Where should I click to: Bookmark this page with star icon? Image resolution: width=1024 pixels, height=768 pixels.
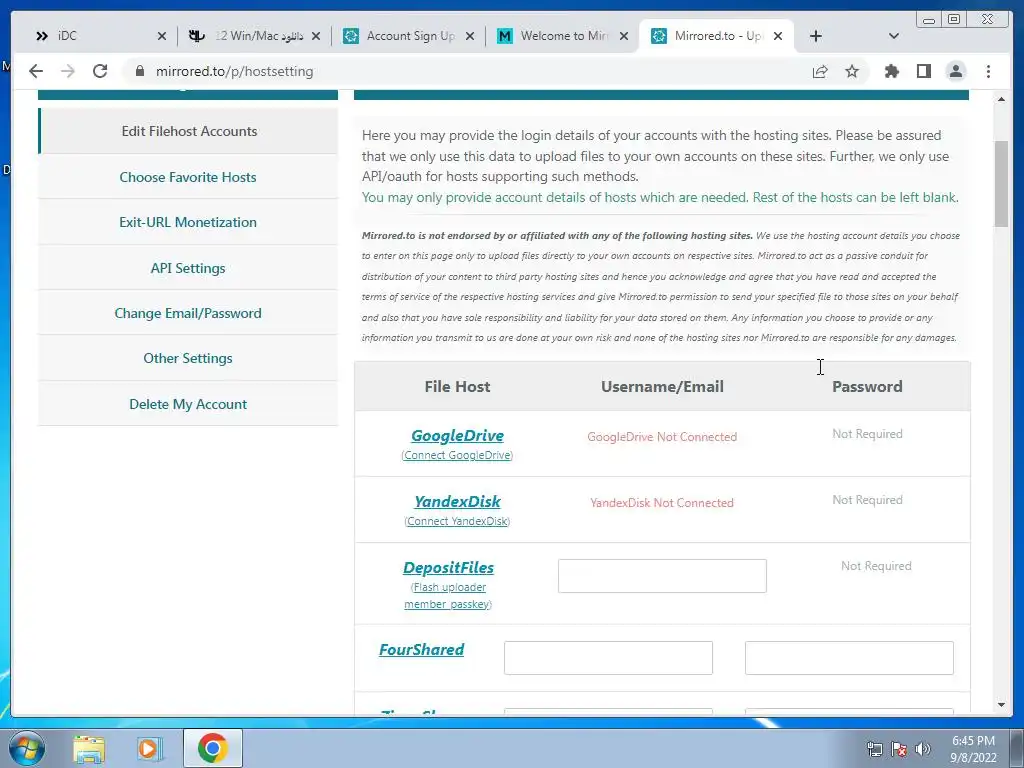click(x=852, y=71)
